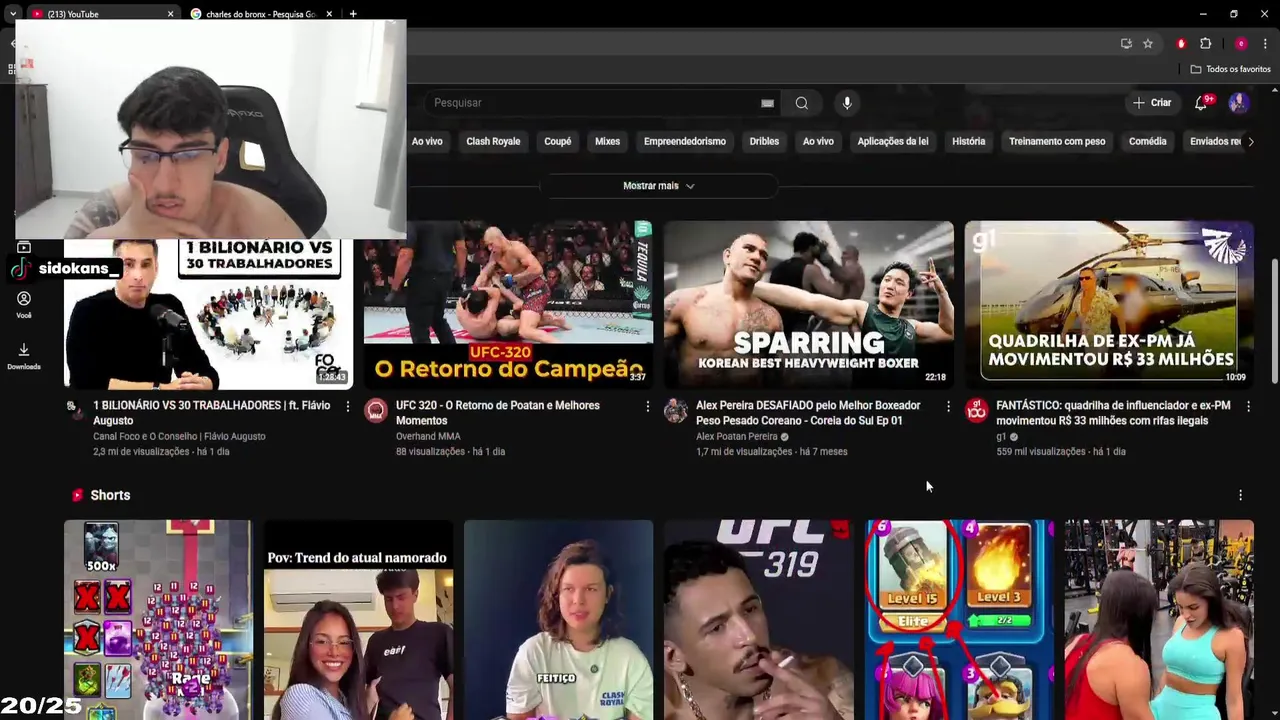Screen dimensions: 1280x720
Task: Select the Empreendedorismo filter chip
Action: pos(685,142)
